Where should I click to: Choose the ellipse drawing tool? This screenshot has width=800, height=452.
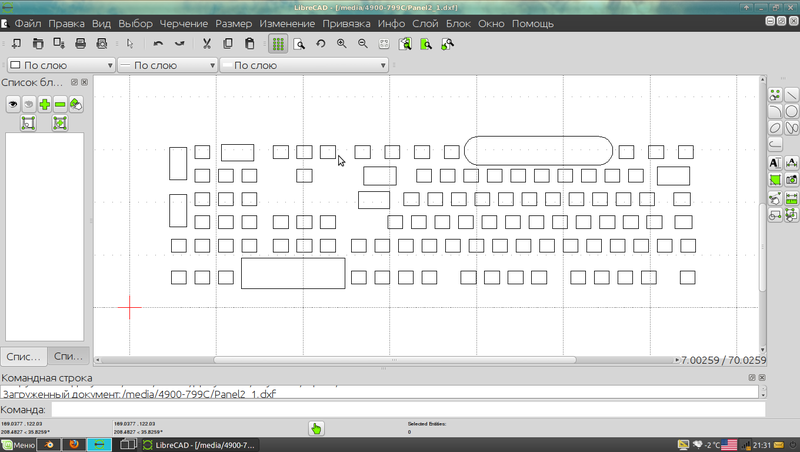(x=775, y=128)
